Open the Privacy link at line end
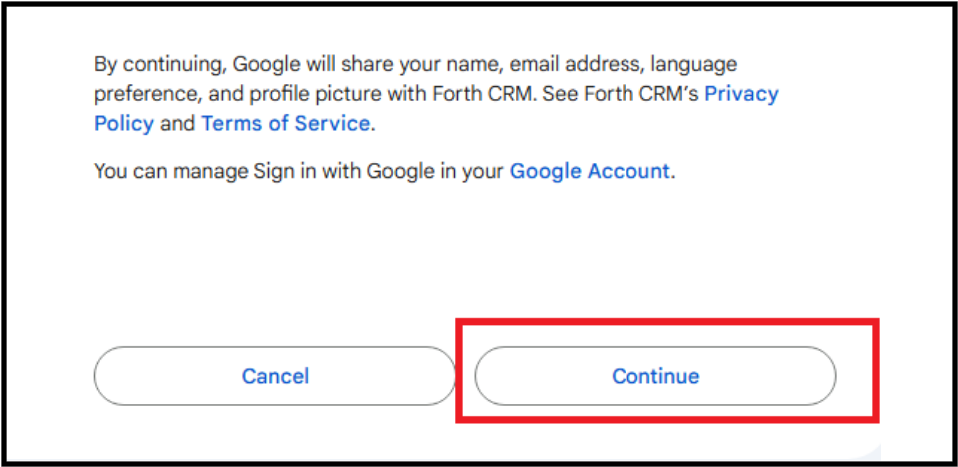This screenshot has width=958, height=467. pyautogui.click(x=741, y=94)
